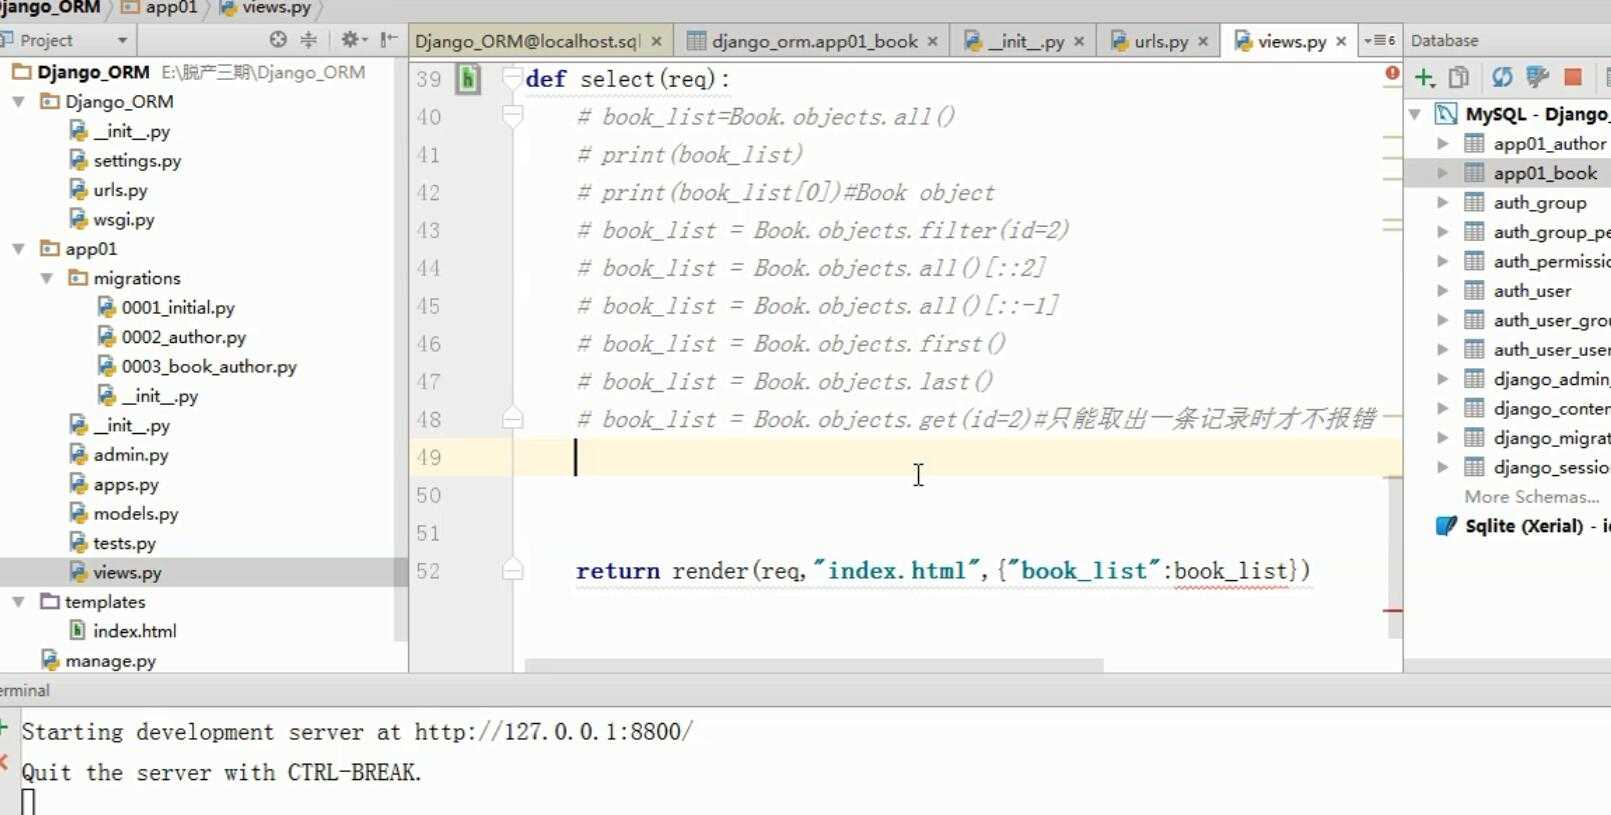Click the gutter marker icon on line 39
This screenshot has width=1611, height=815.
468,79
